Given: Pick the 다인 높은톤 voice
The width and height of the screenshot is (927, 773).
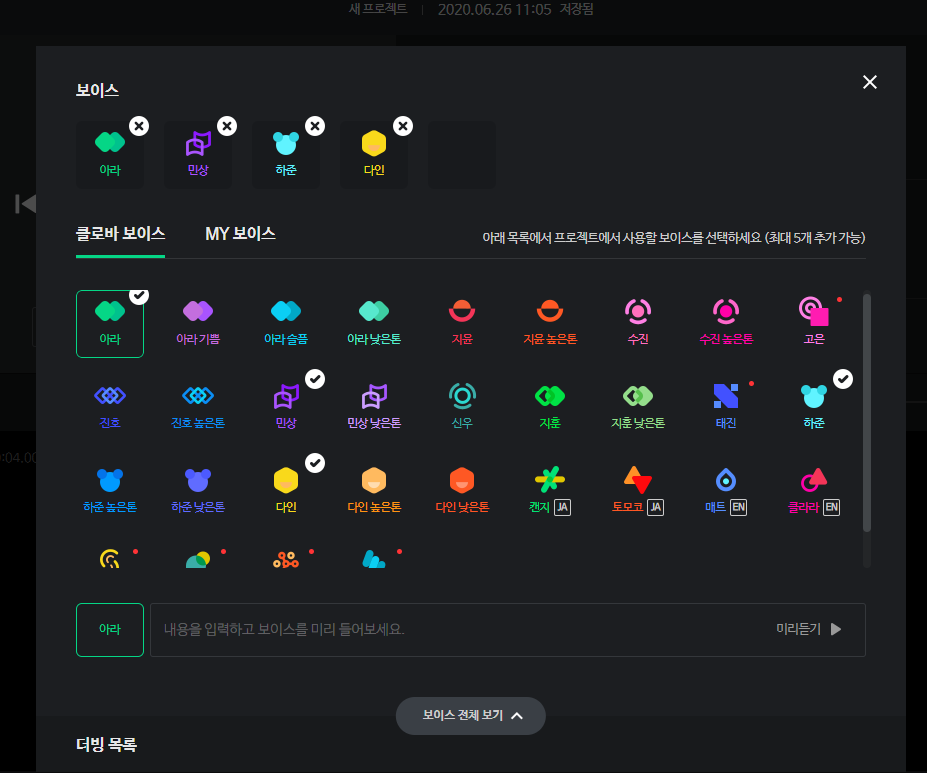Looking at the screenshot, I should [374, 491].
